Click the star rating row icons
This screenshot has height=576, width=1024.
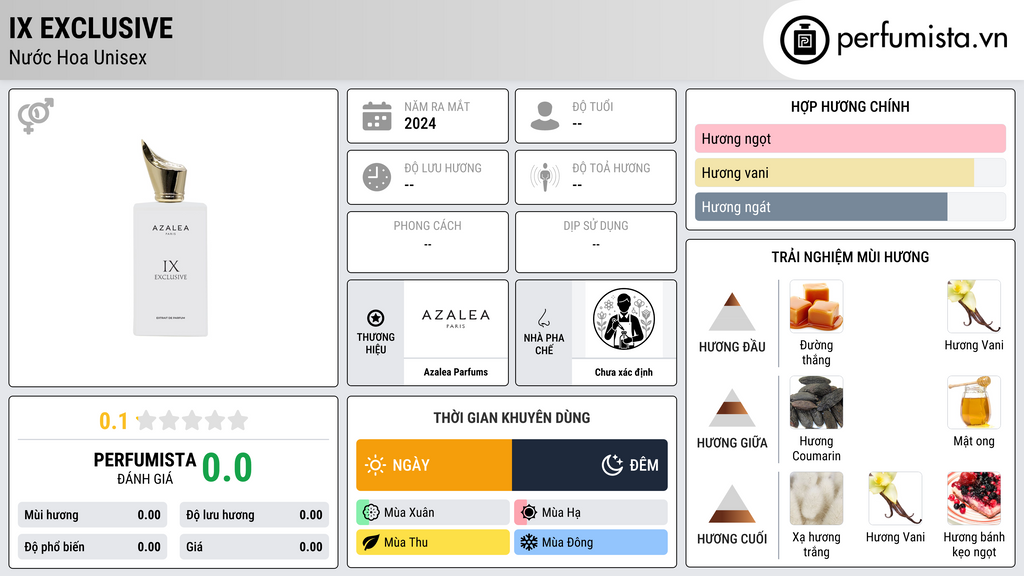click(x=192, y=420)
